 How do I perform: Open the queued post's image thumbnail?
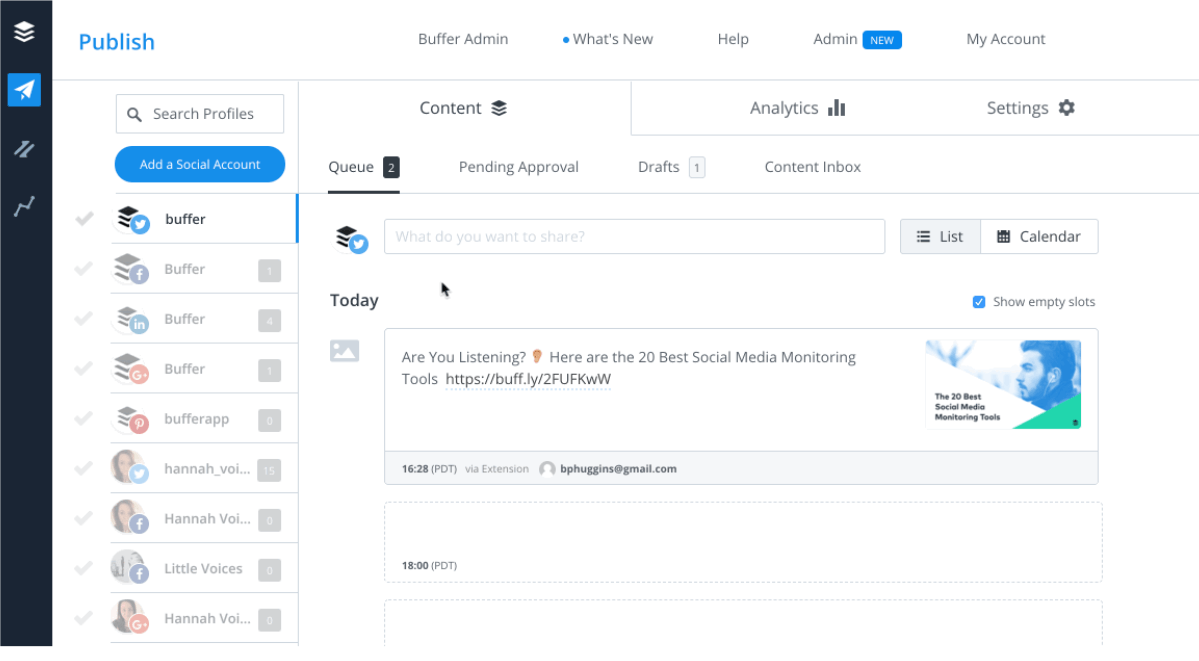(x=1003, y=385)
